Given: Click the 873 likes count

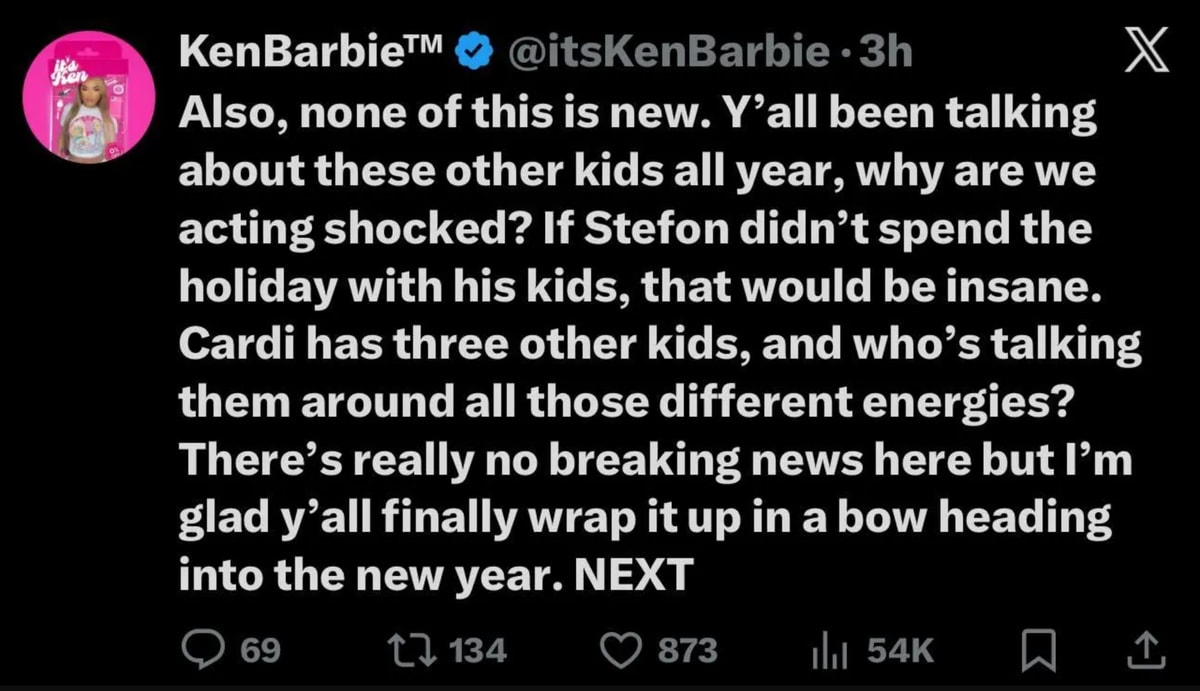Looking at the screenshot, I should tap(686, 651).
